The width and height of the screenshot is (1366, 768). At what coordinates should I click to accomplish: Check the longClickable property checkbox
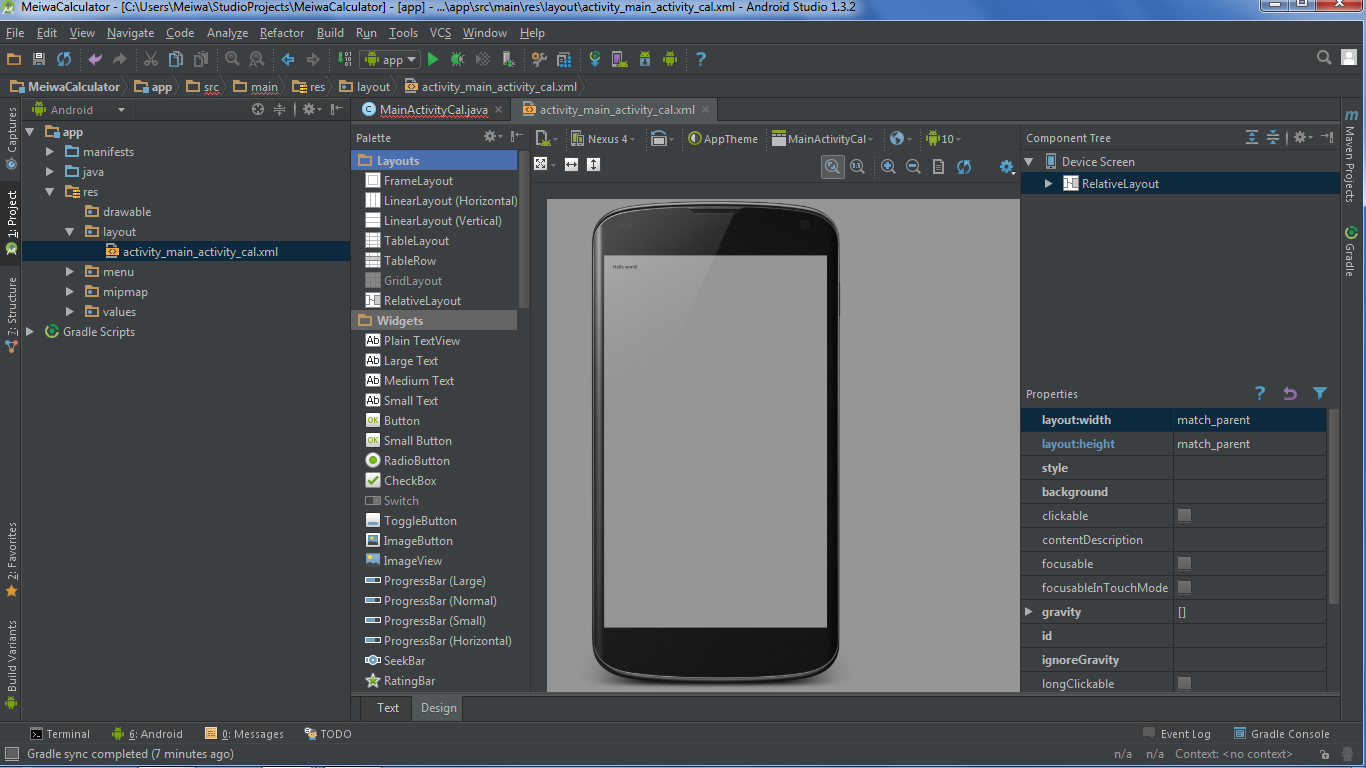click(x=1184, y=684)
